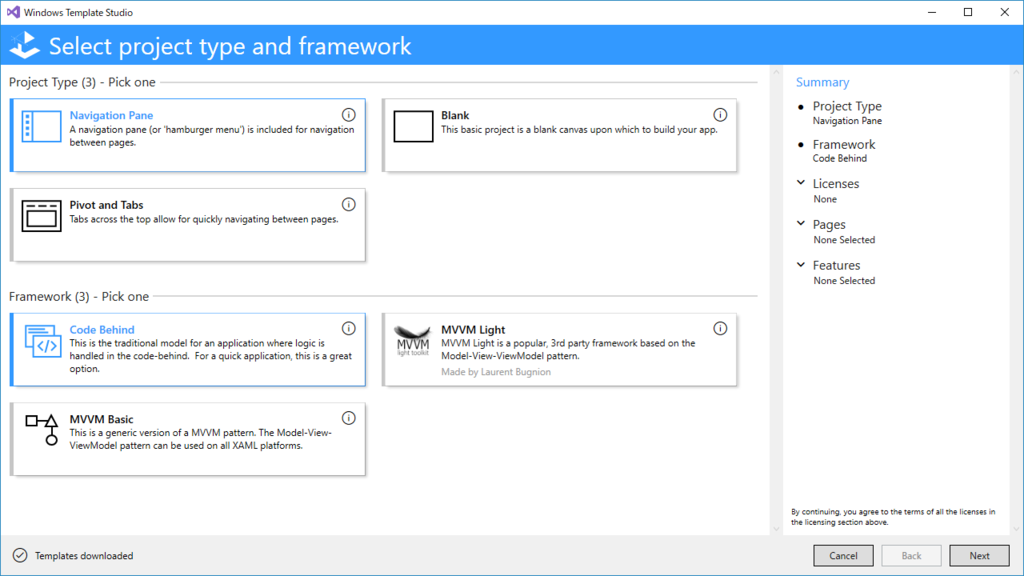1024x576 pixels.
Task: Click the Pivot and Tabs layout icon
Action: click(41, 216)
